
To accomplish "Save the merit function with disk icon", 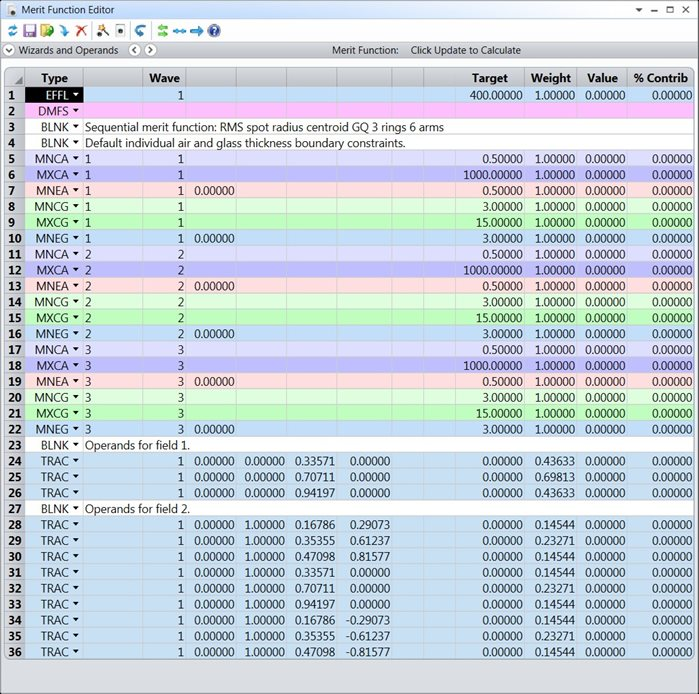I will click(30, 31).
